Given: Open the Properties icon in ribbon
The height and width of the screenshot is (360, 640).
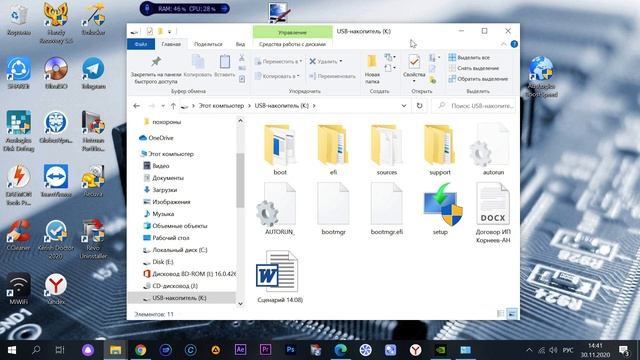Looking at the screenshot, I should pyautogui.click(x=414, y=62).
